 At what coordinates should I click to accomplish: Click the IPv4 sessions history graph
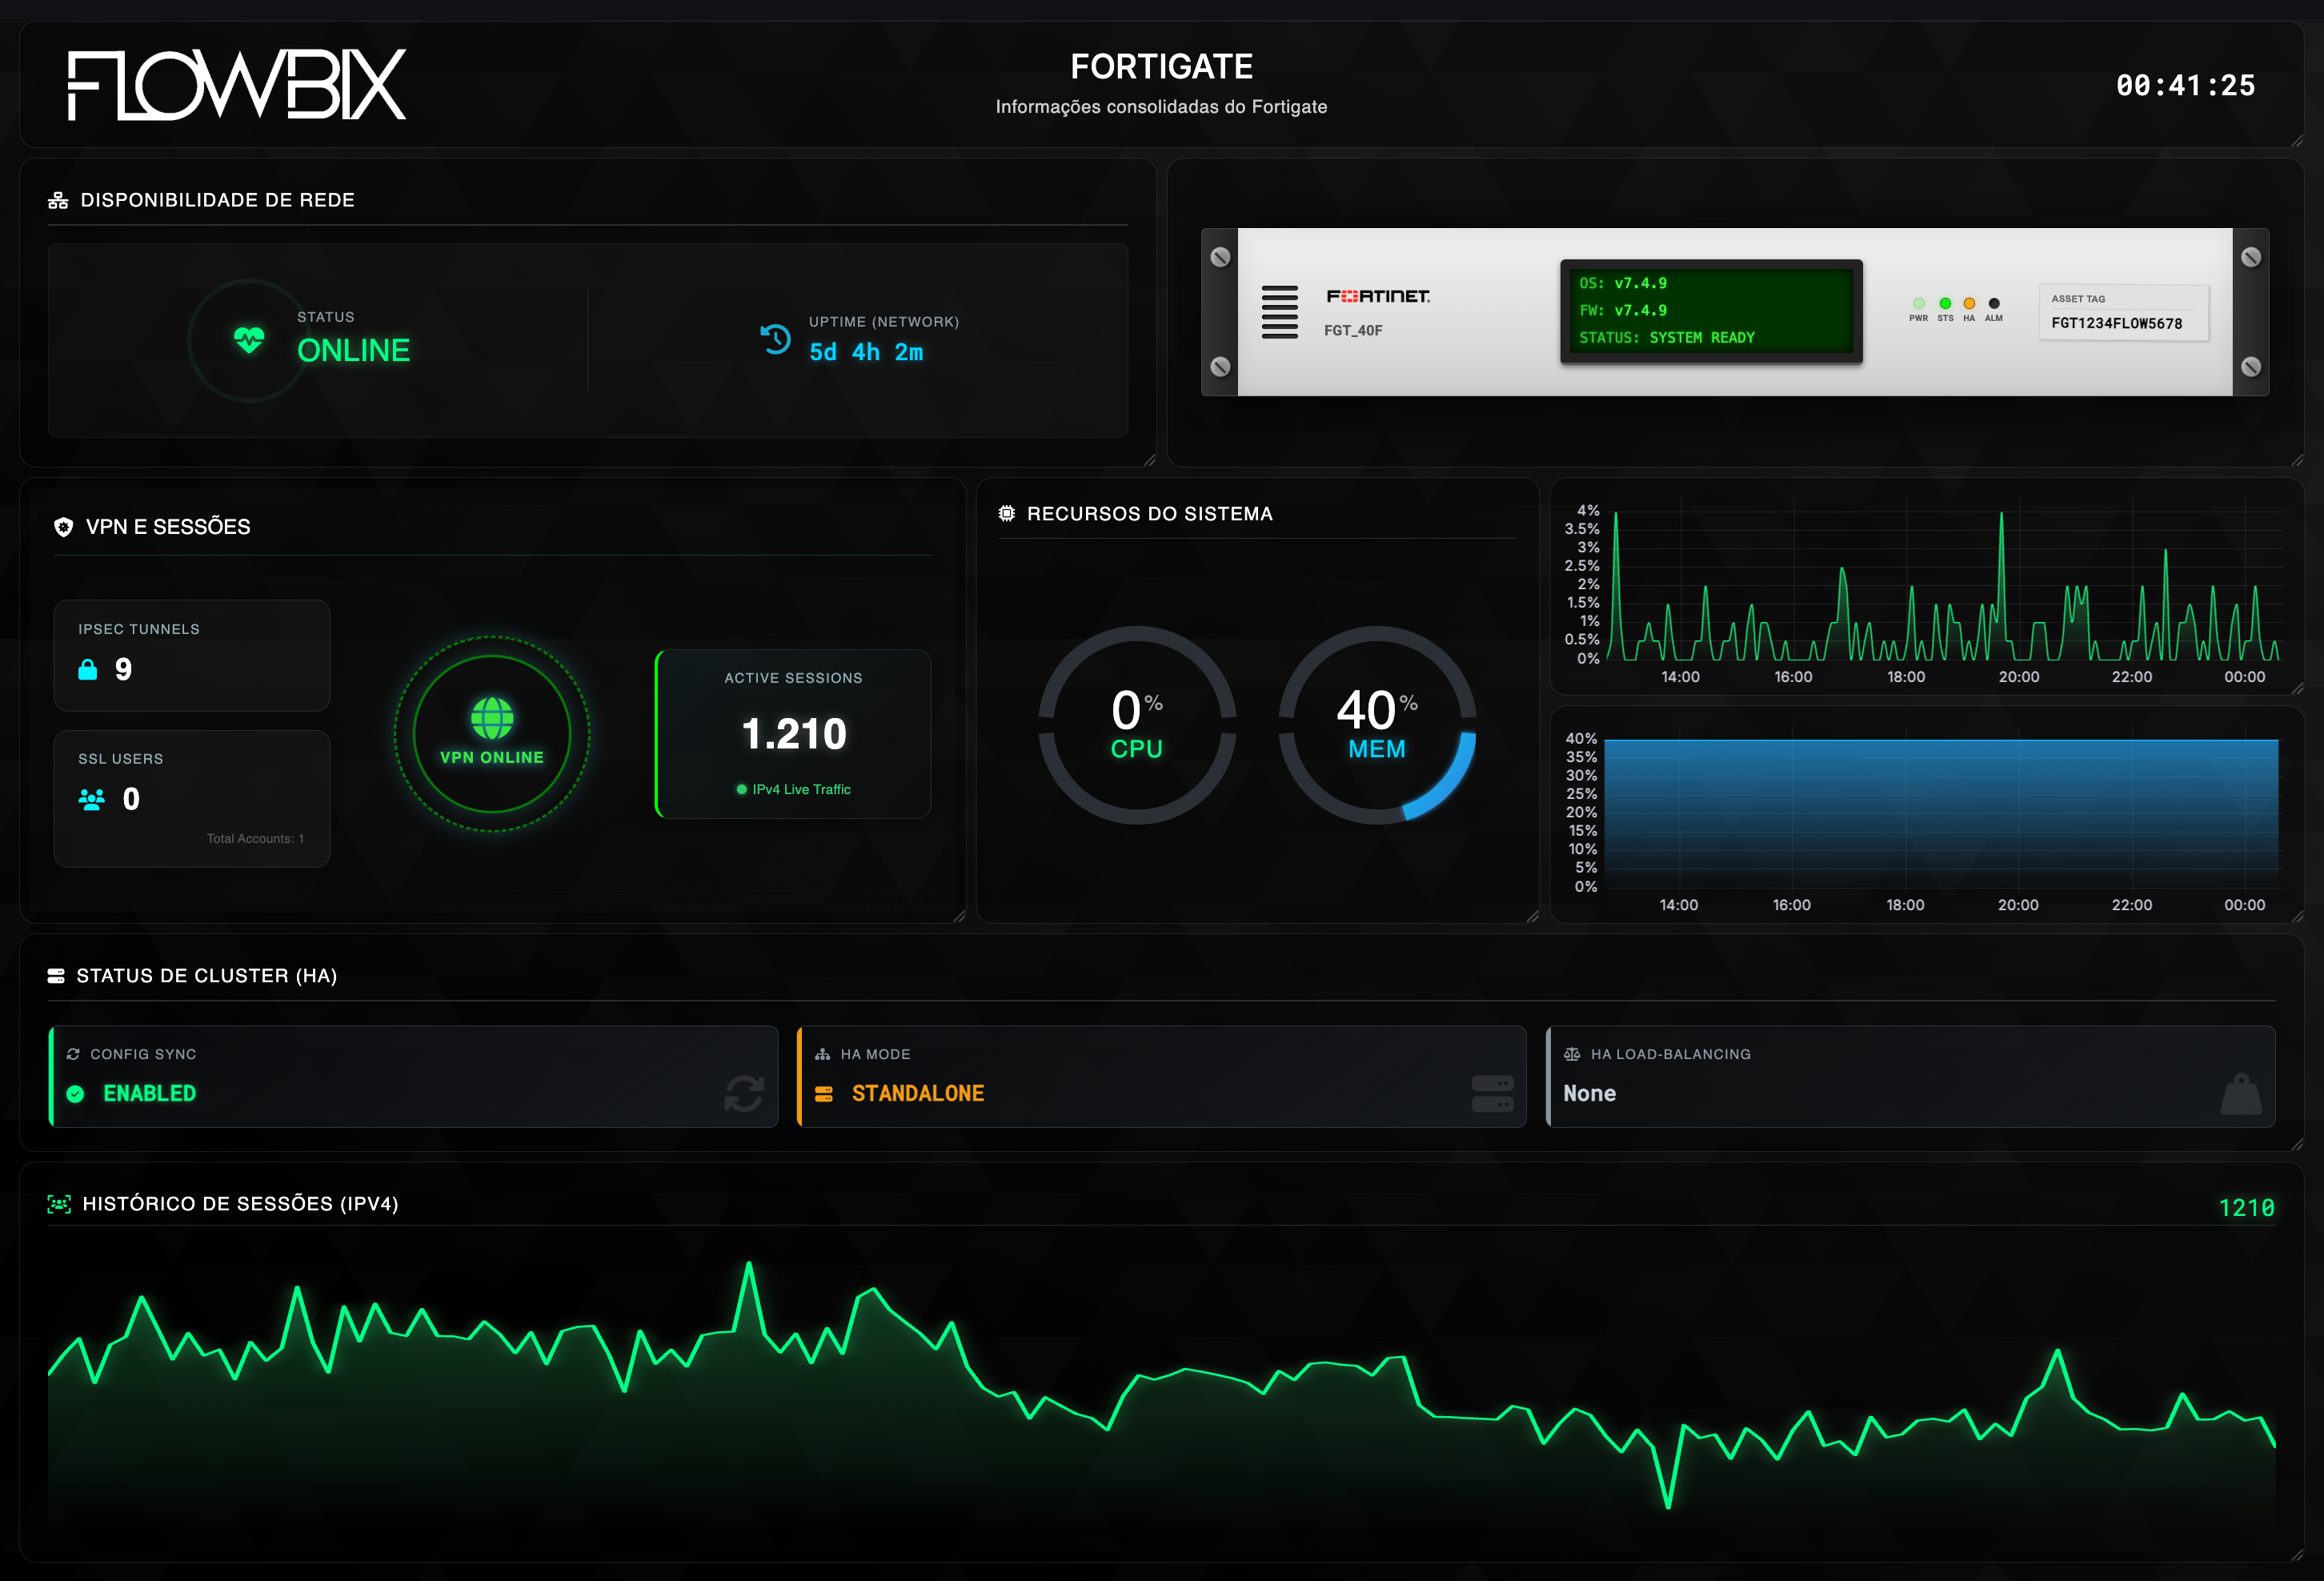point(1161,1390)
